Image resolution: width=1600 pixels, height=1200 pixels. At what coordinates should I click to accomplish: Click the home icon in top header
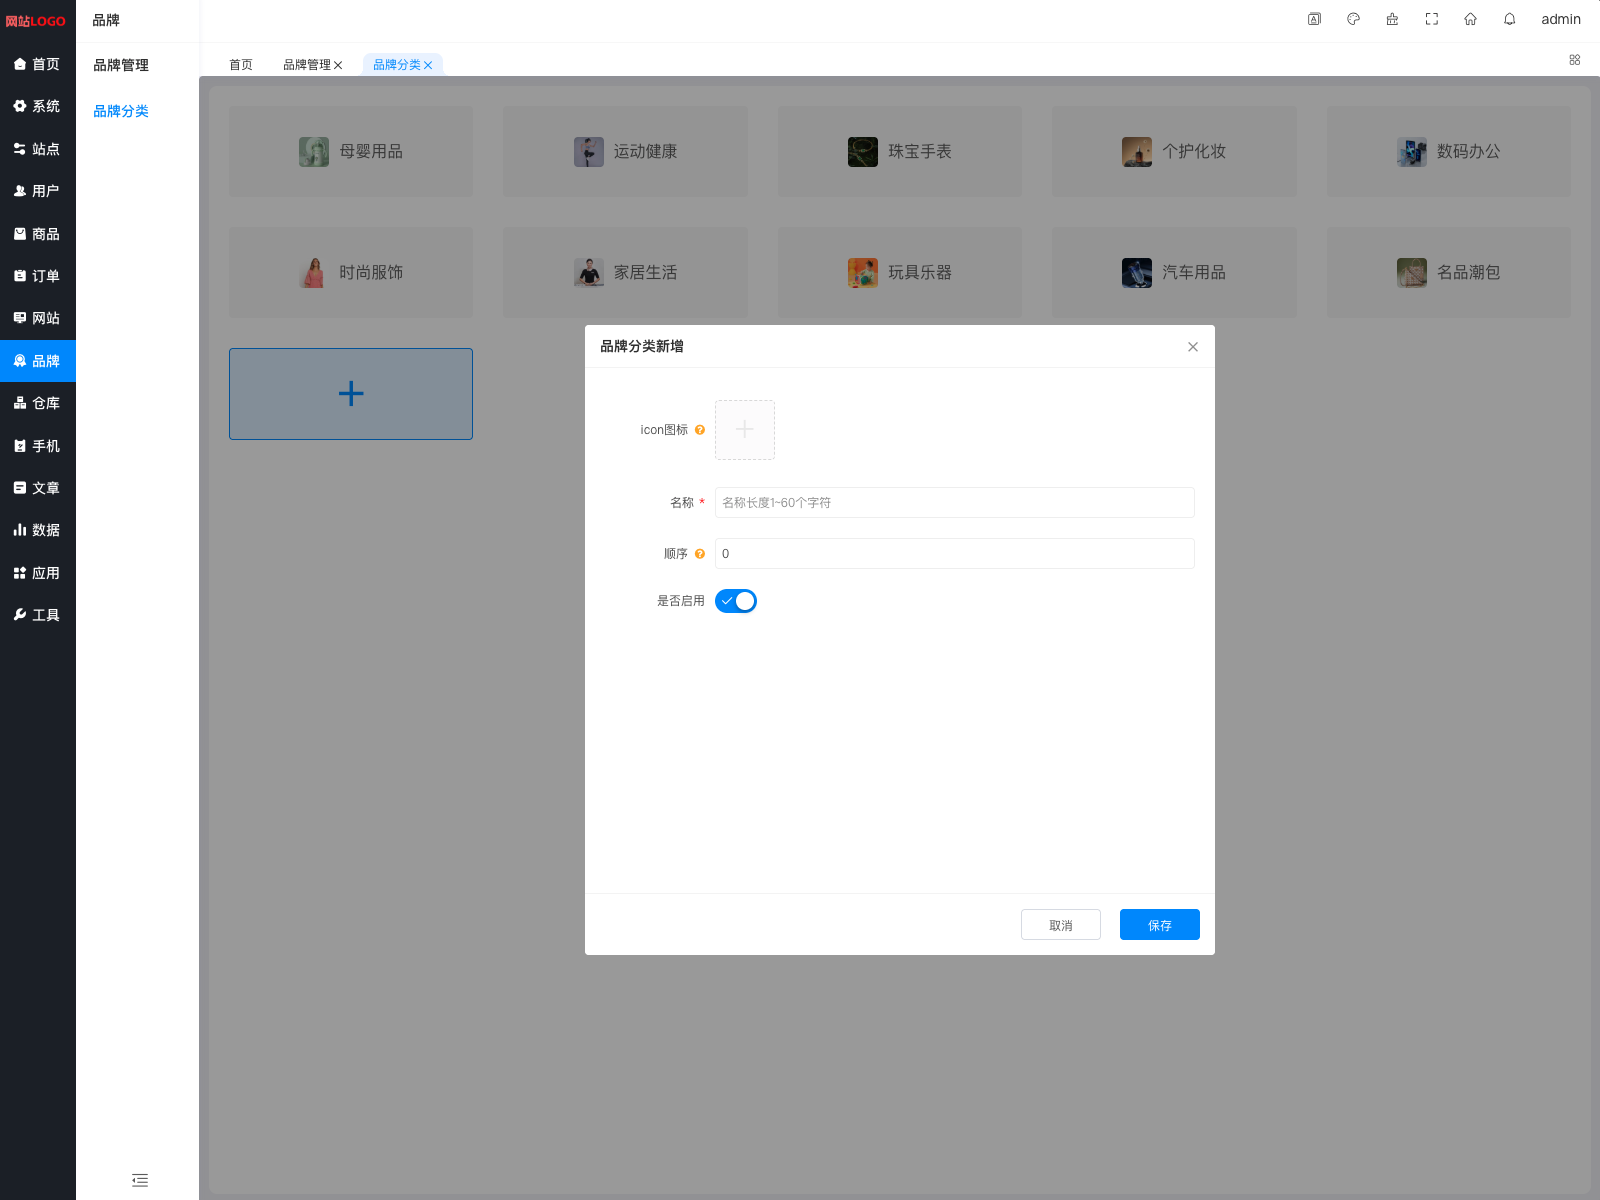1470,19
